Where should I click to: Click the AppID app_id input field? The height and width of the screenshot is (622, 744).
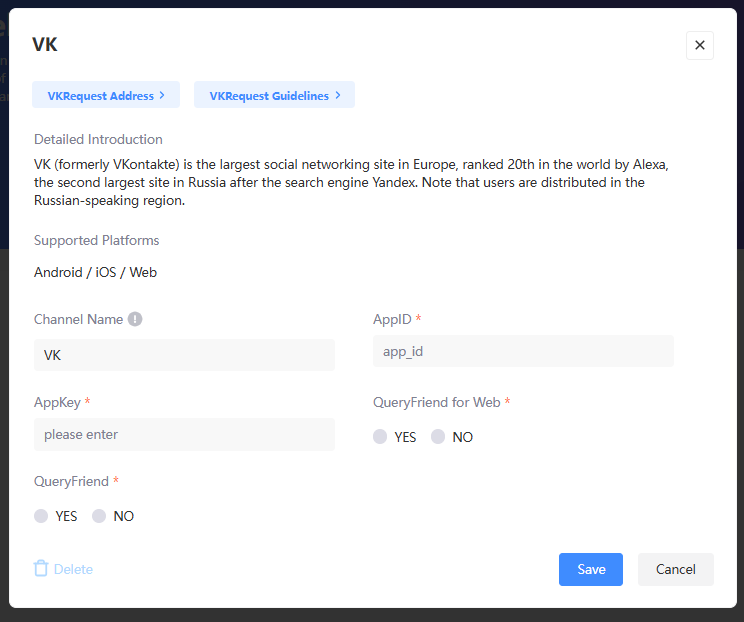[523, 351]
